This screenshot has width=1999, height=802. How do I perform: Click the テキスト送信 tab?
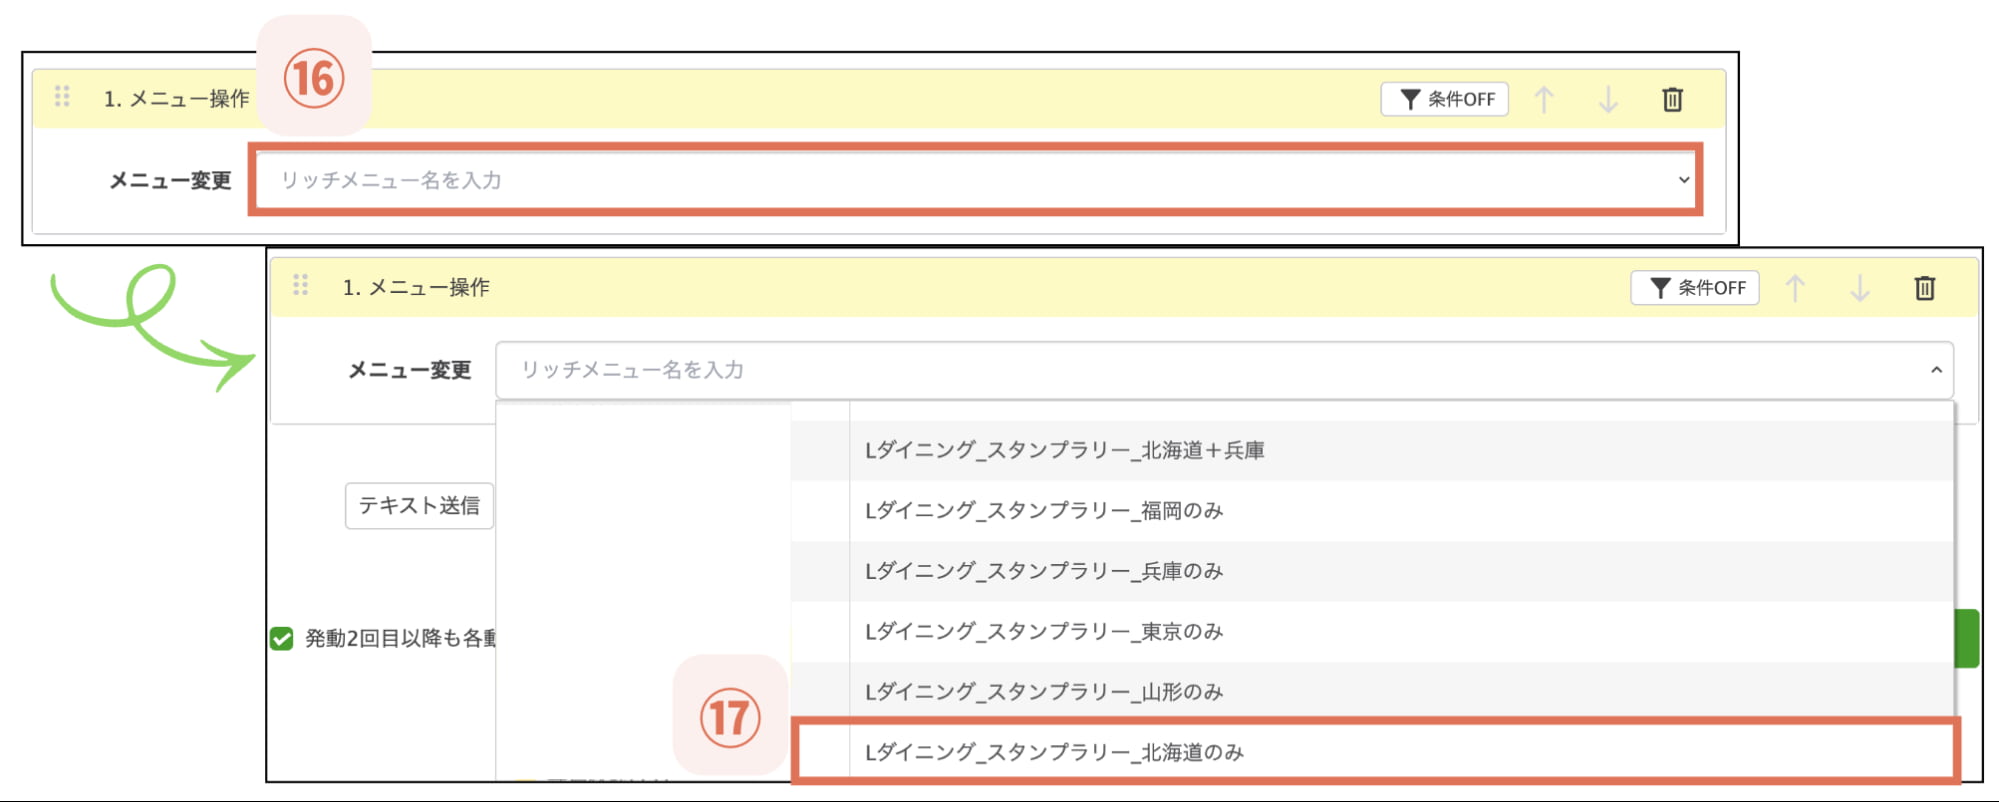point(419,505)
